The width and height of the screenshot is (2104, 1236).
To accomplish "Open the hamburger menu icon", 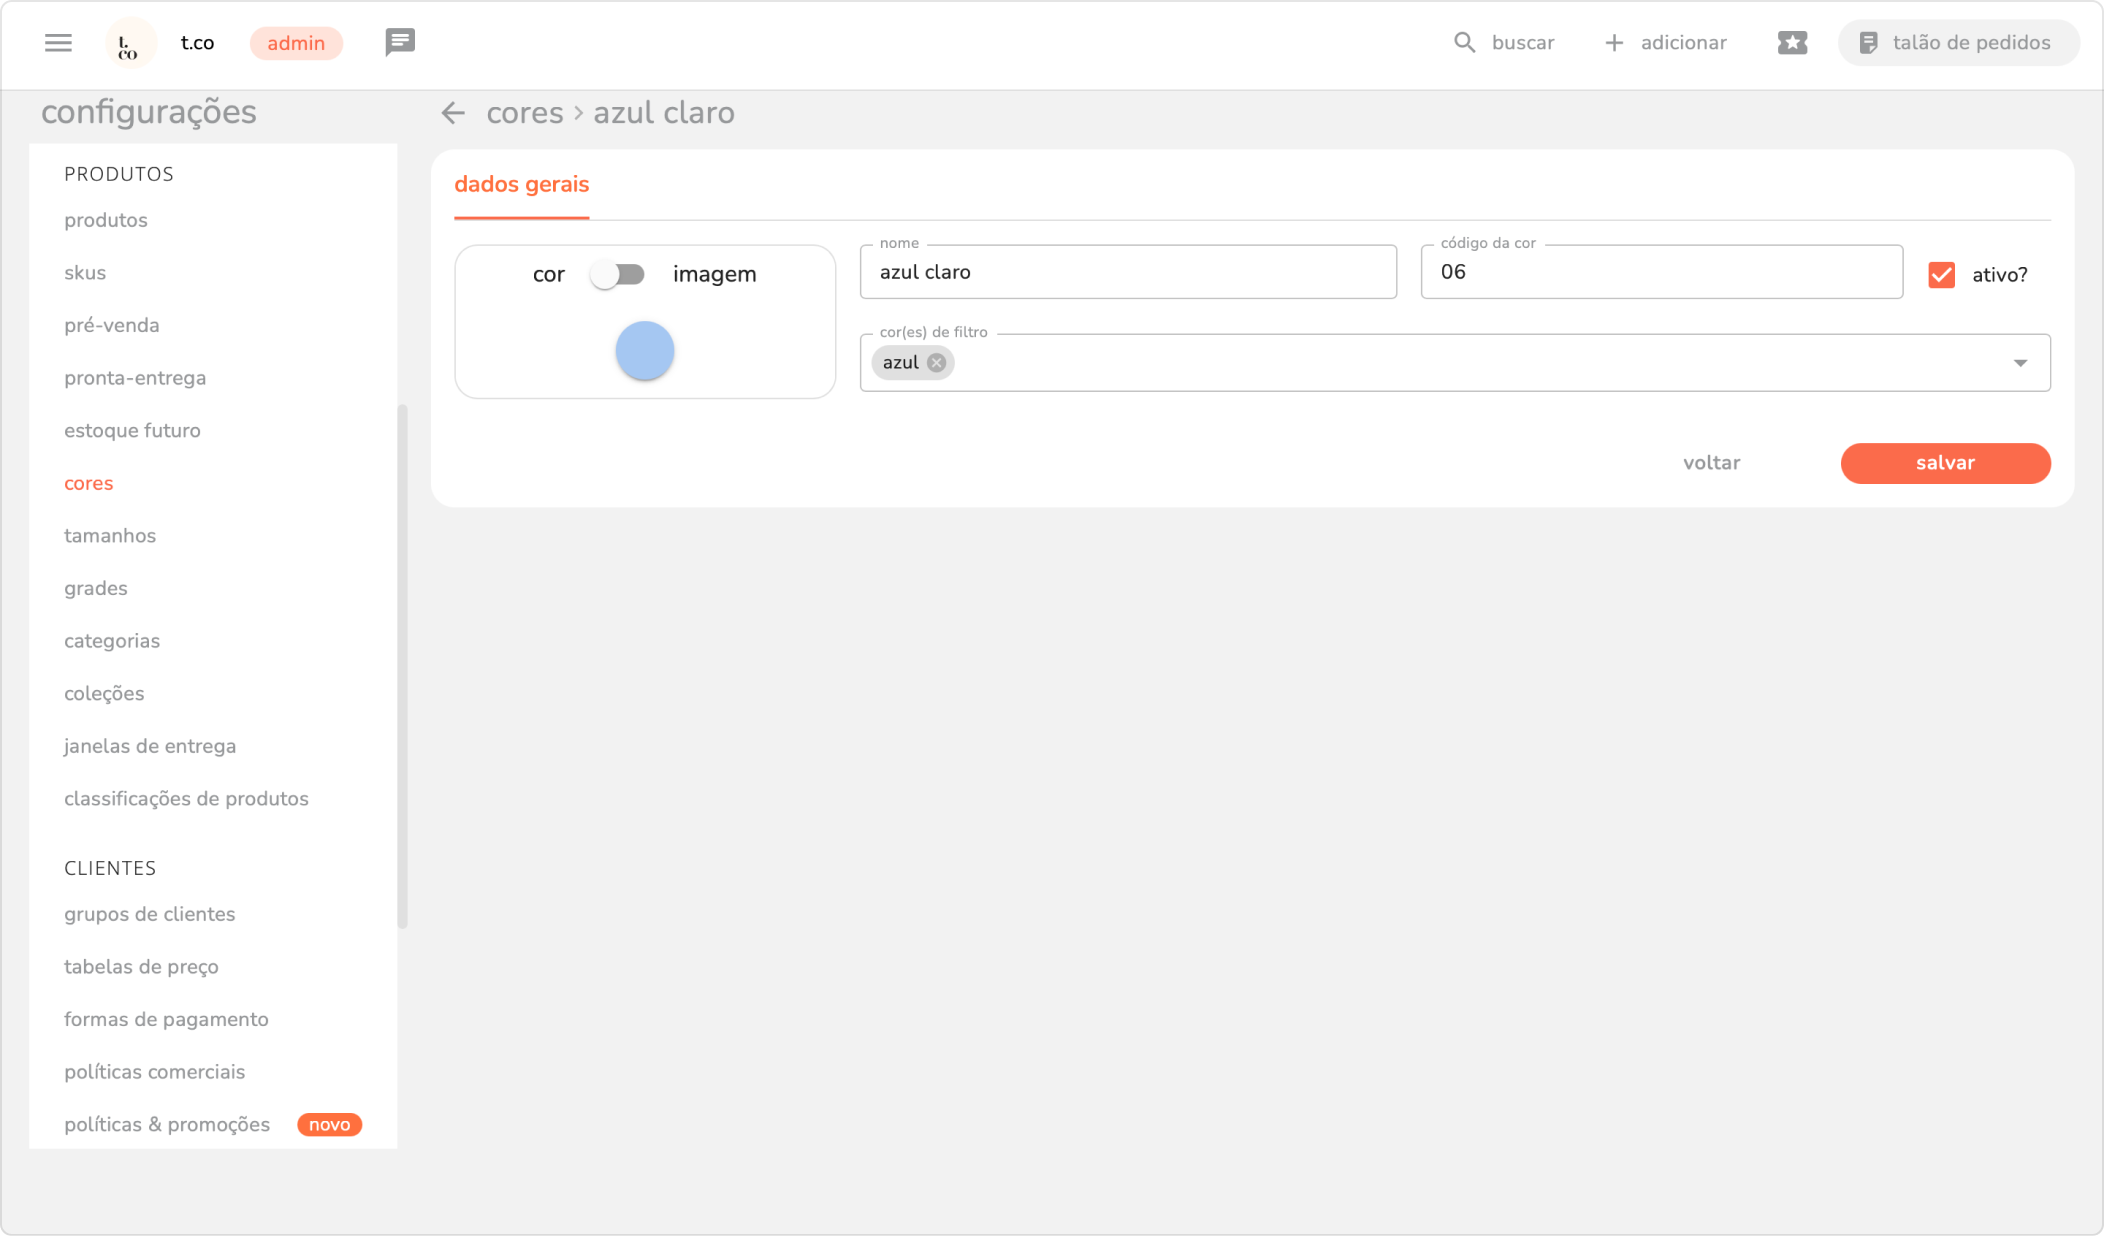I will click(58, 43).
